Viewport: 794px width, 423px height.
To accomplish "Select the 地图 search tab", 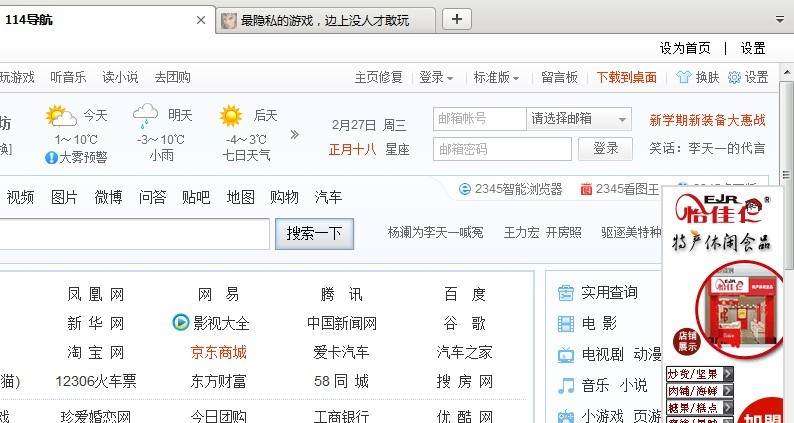I will point(241,197).
